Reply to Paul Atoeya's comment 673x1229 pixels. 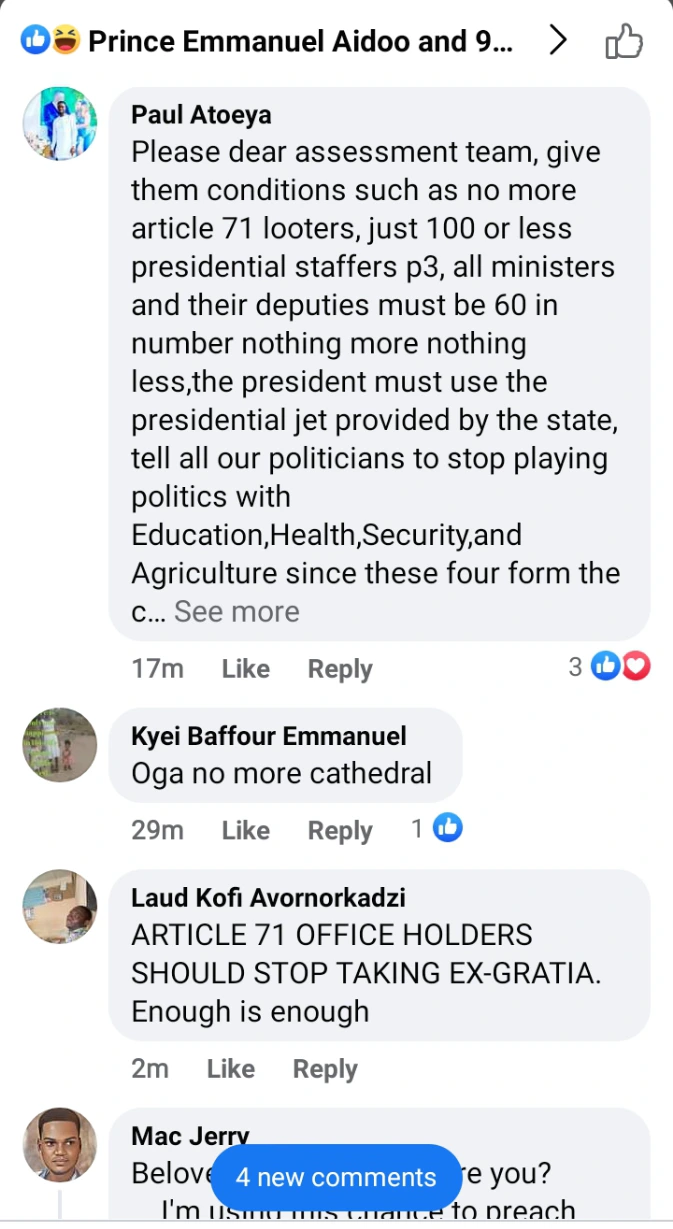pyautogui.click(x=339, y=669)
